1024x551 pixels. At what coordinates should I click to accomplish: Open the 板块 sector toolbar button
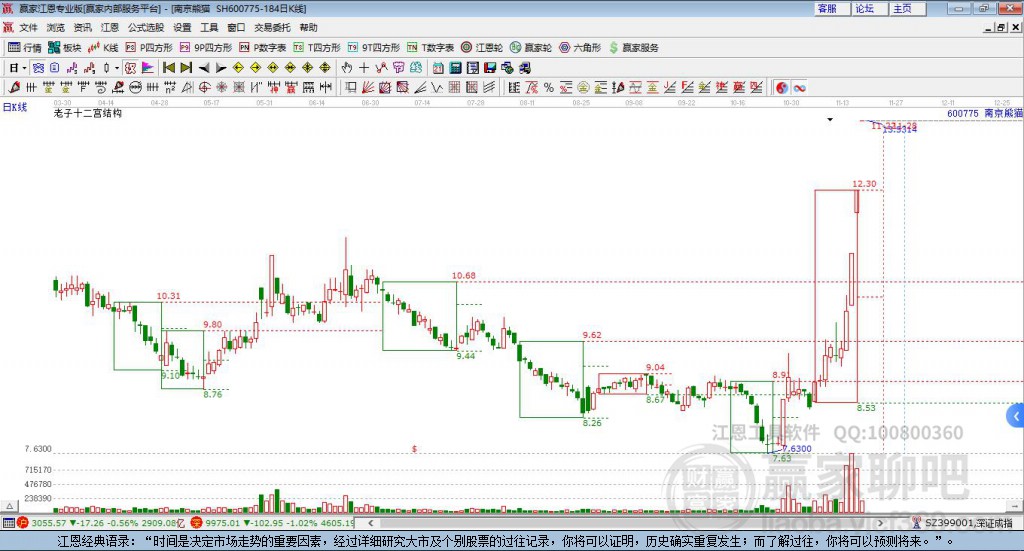(x=65, y=48)
